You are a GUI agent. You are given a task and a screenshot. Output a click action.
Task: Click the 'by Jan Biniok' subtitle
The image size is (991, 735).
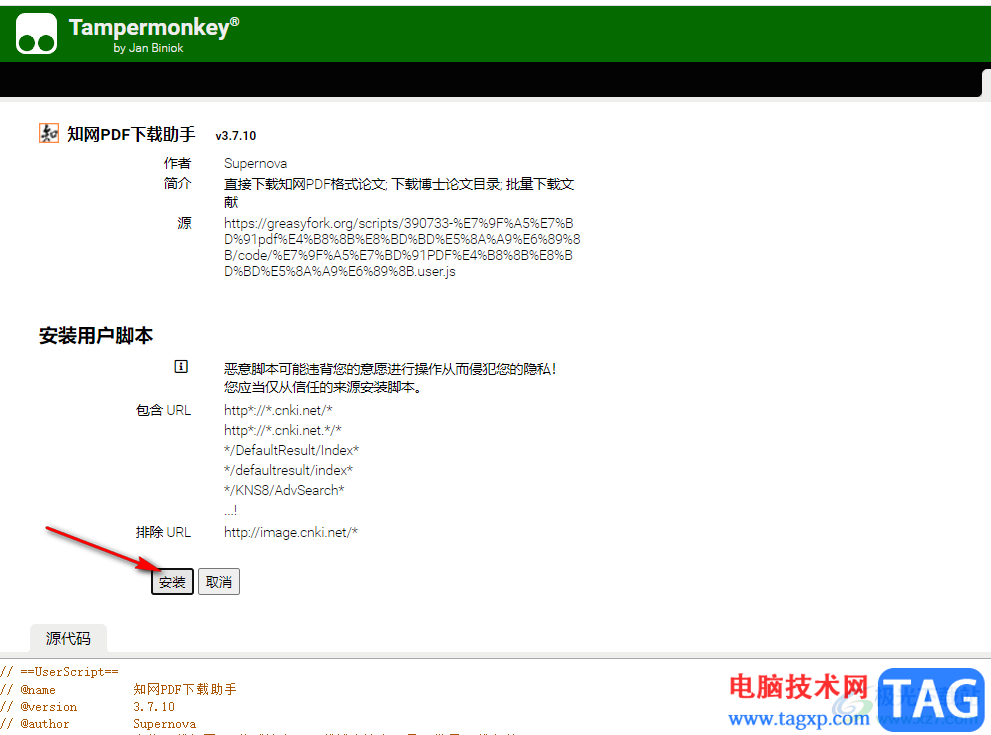click(149, 48)
